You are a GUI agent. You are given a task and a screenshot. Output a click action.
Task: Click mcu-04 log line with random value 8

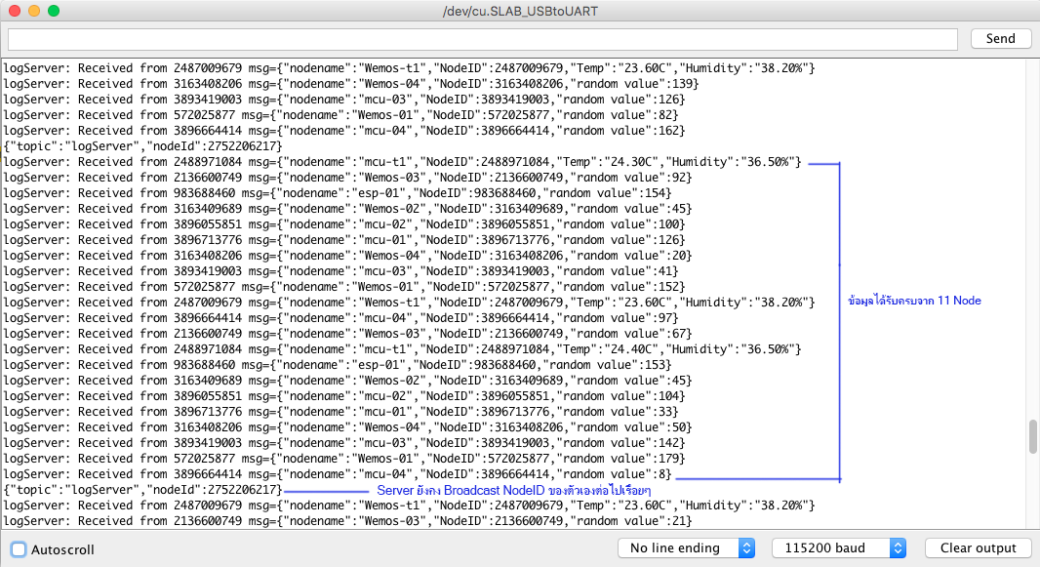click(x=336, y=474)
